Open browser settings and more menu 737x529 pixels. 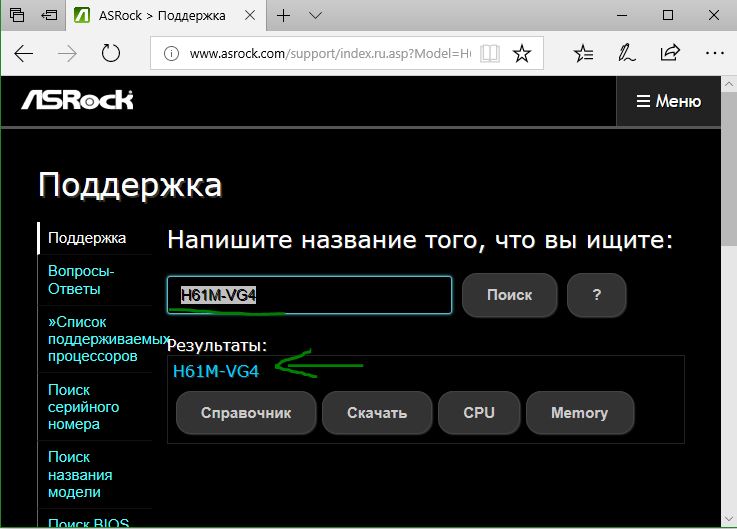pos(714,53)
